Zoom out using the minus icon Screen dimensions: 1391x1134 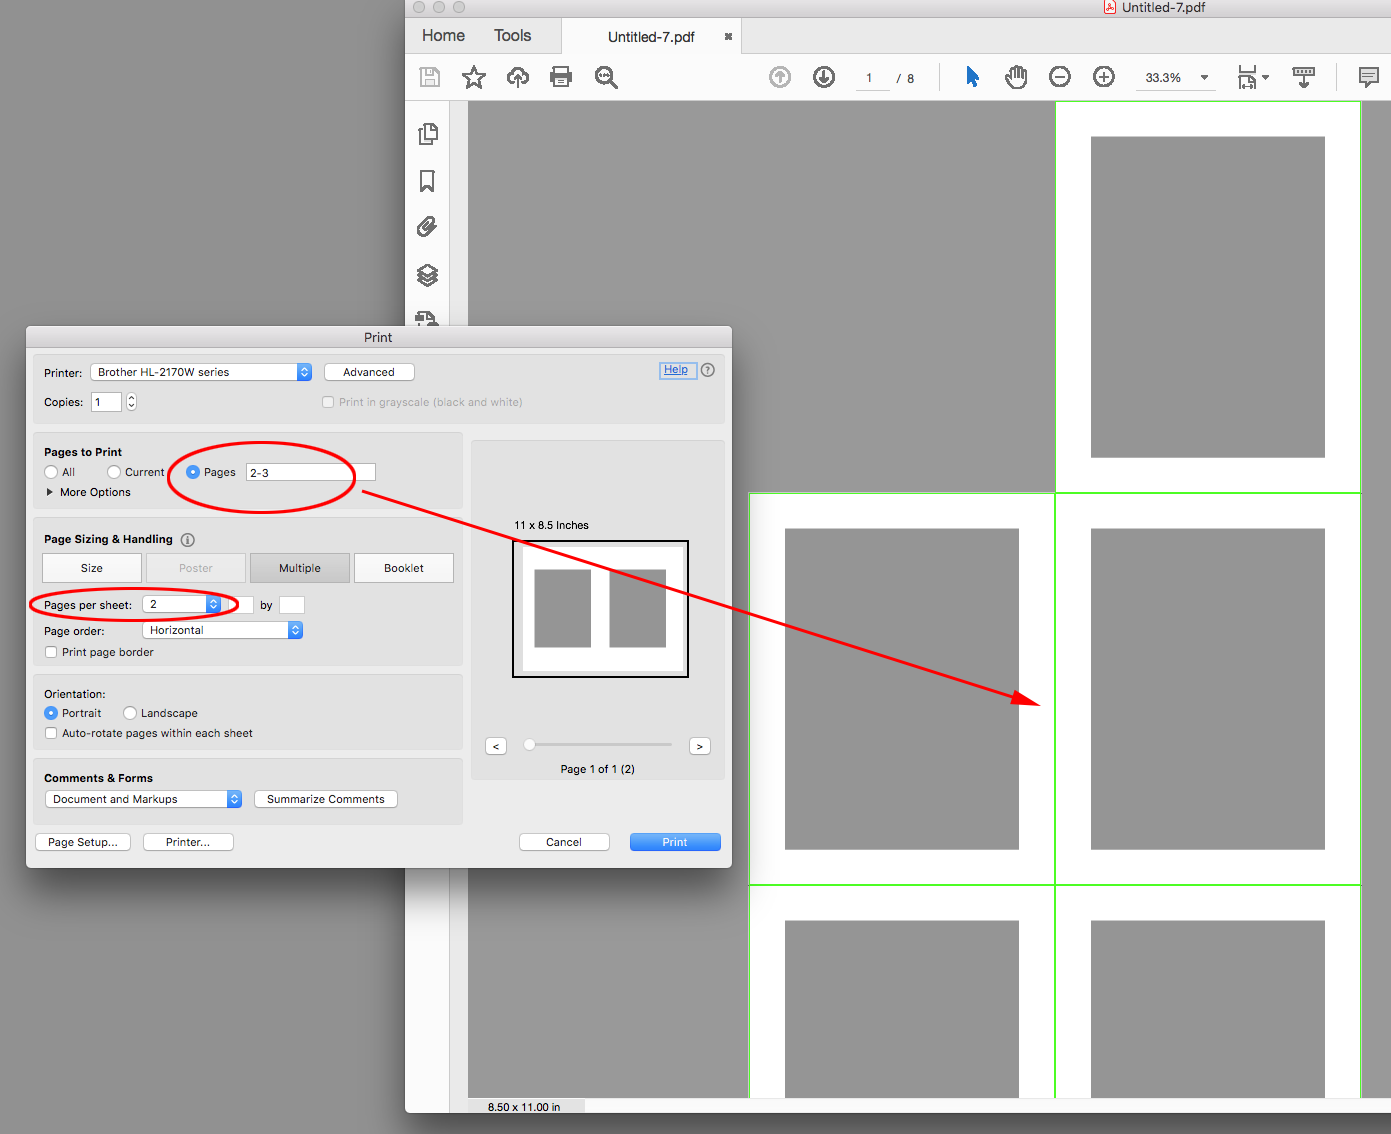[1059, 76]
